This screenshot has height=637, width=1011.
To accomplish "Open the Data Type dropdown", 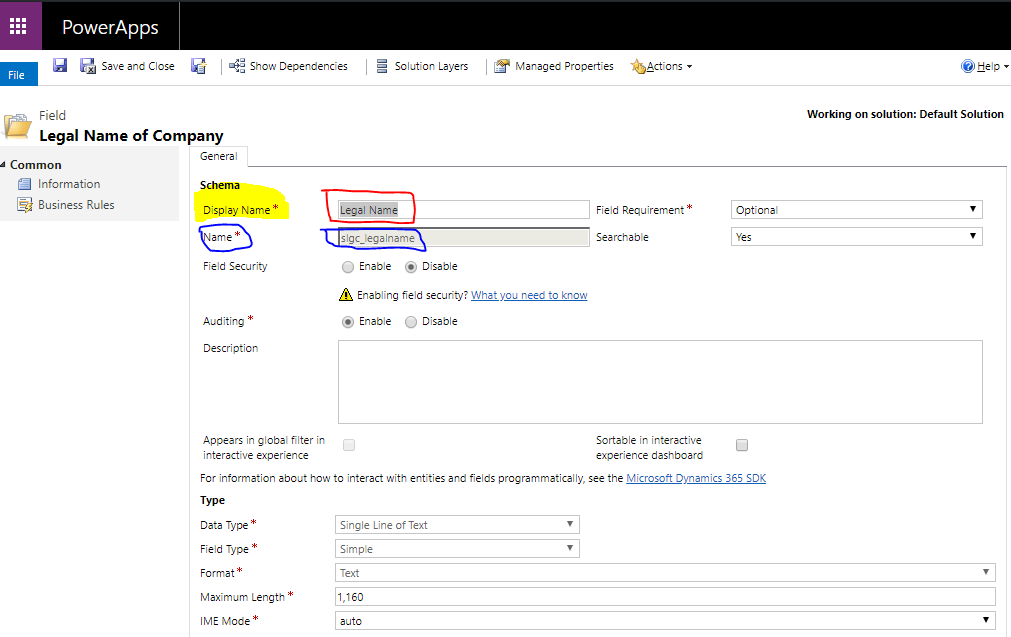I will (x=457, y=525).
